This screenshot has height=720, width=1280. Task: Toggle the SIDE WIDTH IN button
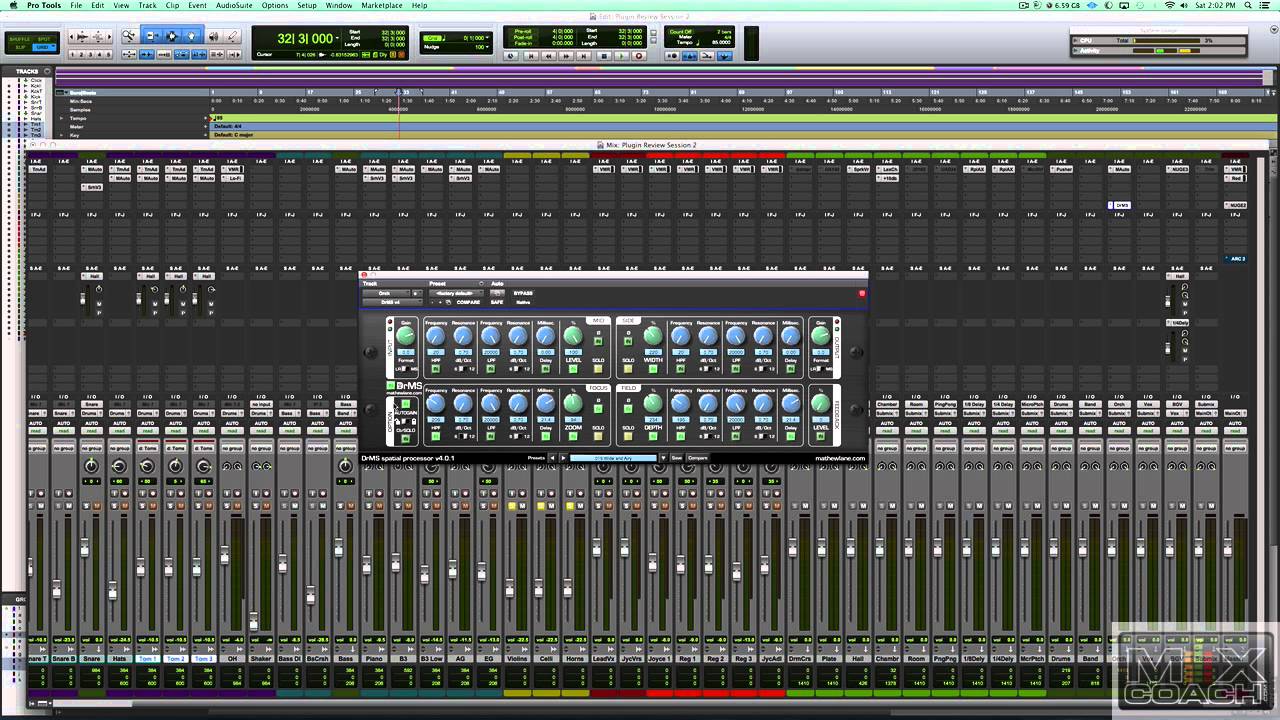click(x=653, y=369)
